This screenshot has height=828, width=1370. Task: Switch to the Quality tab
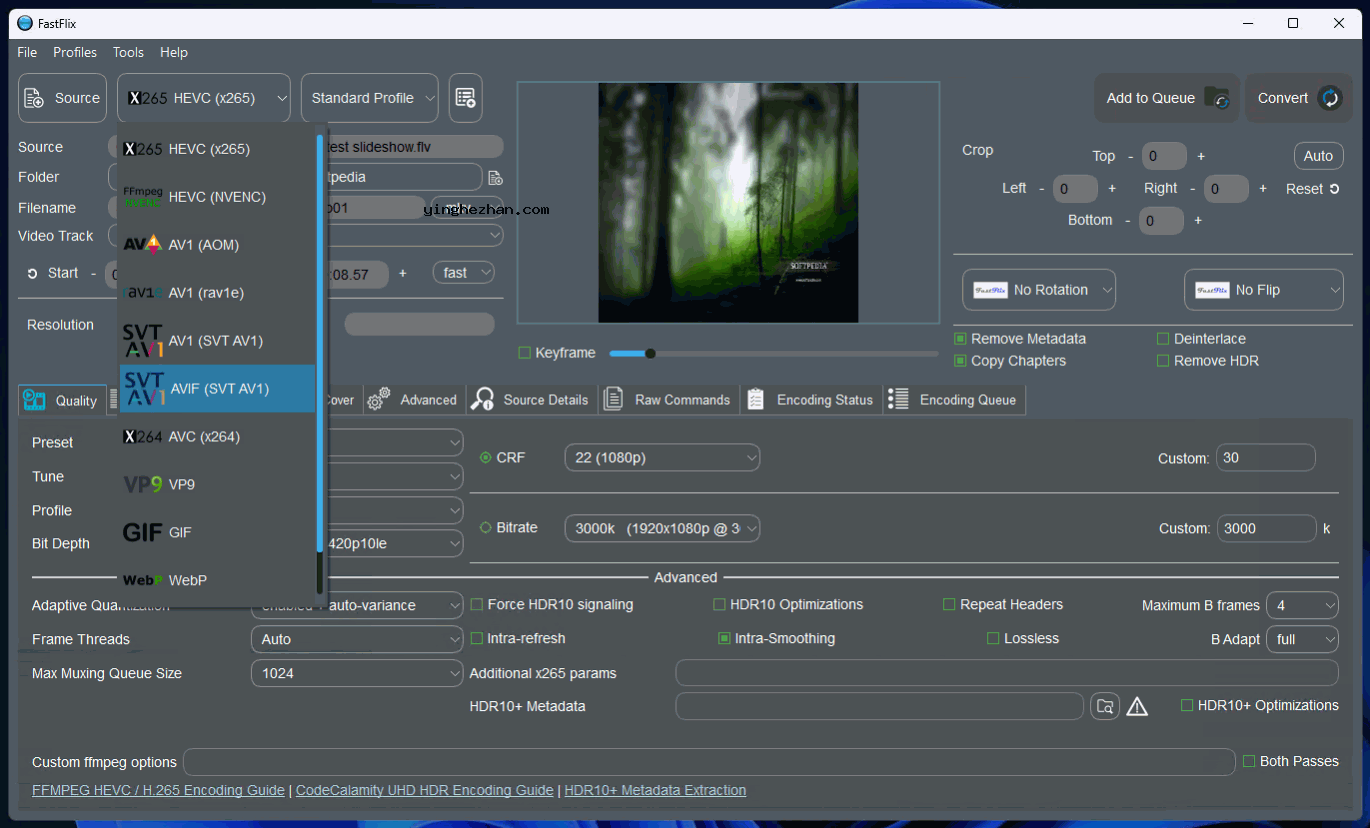click(x=62, y=400)
